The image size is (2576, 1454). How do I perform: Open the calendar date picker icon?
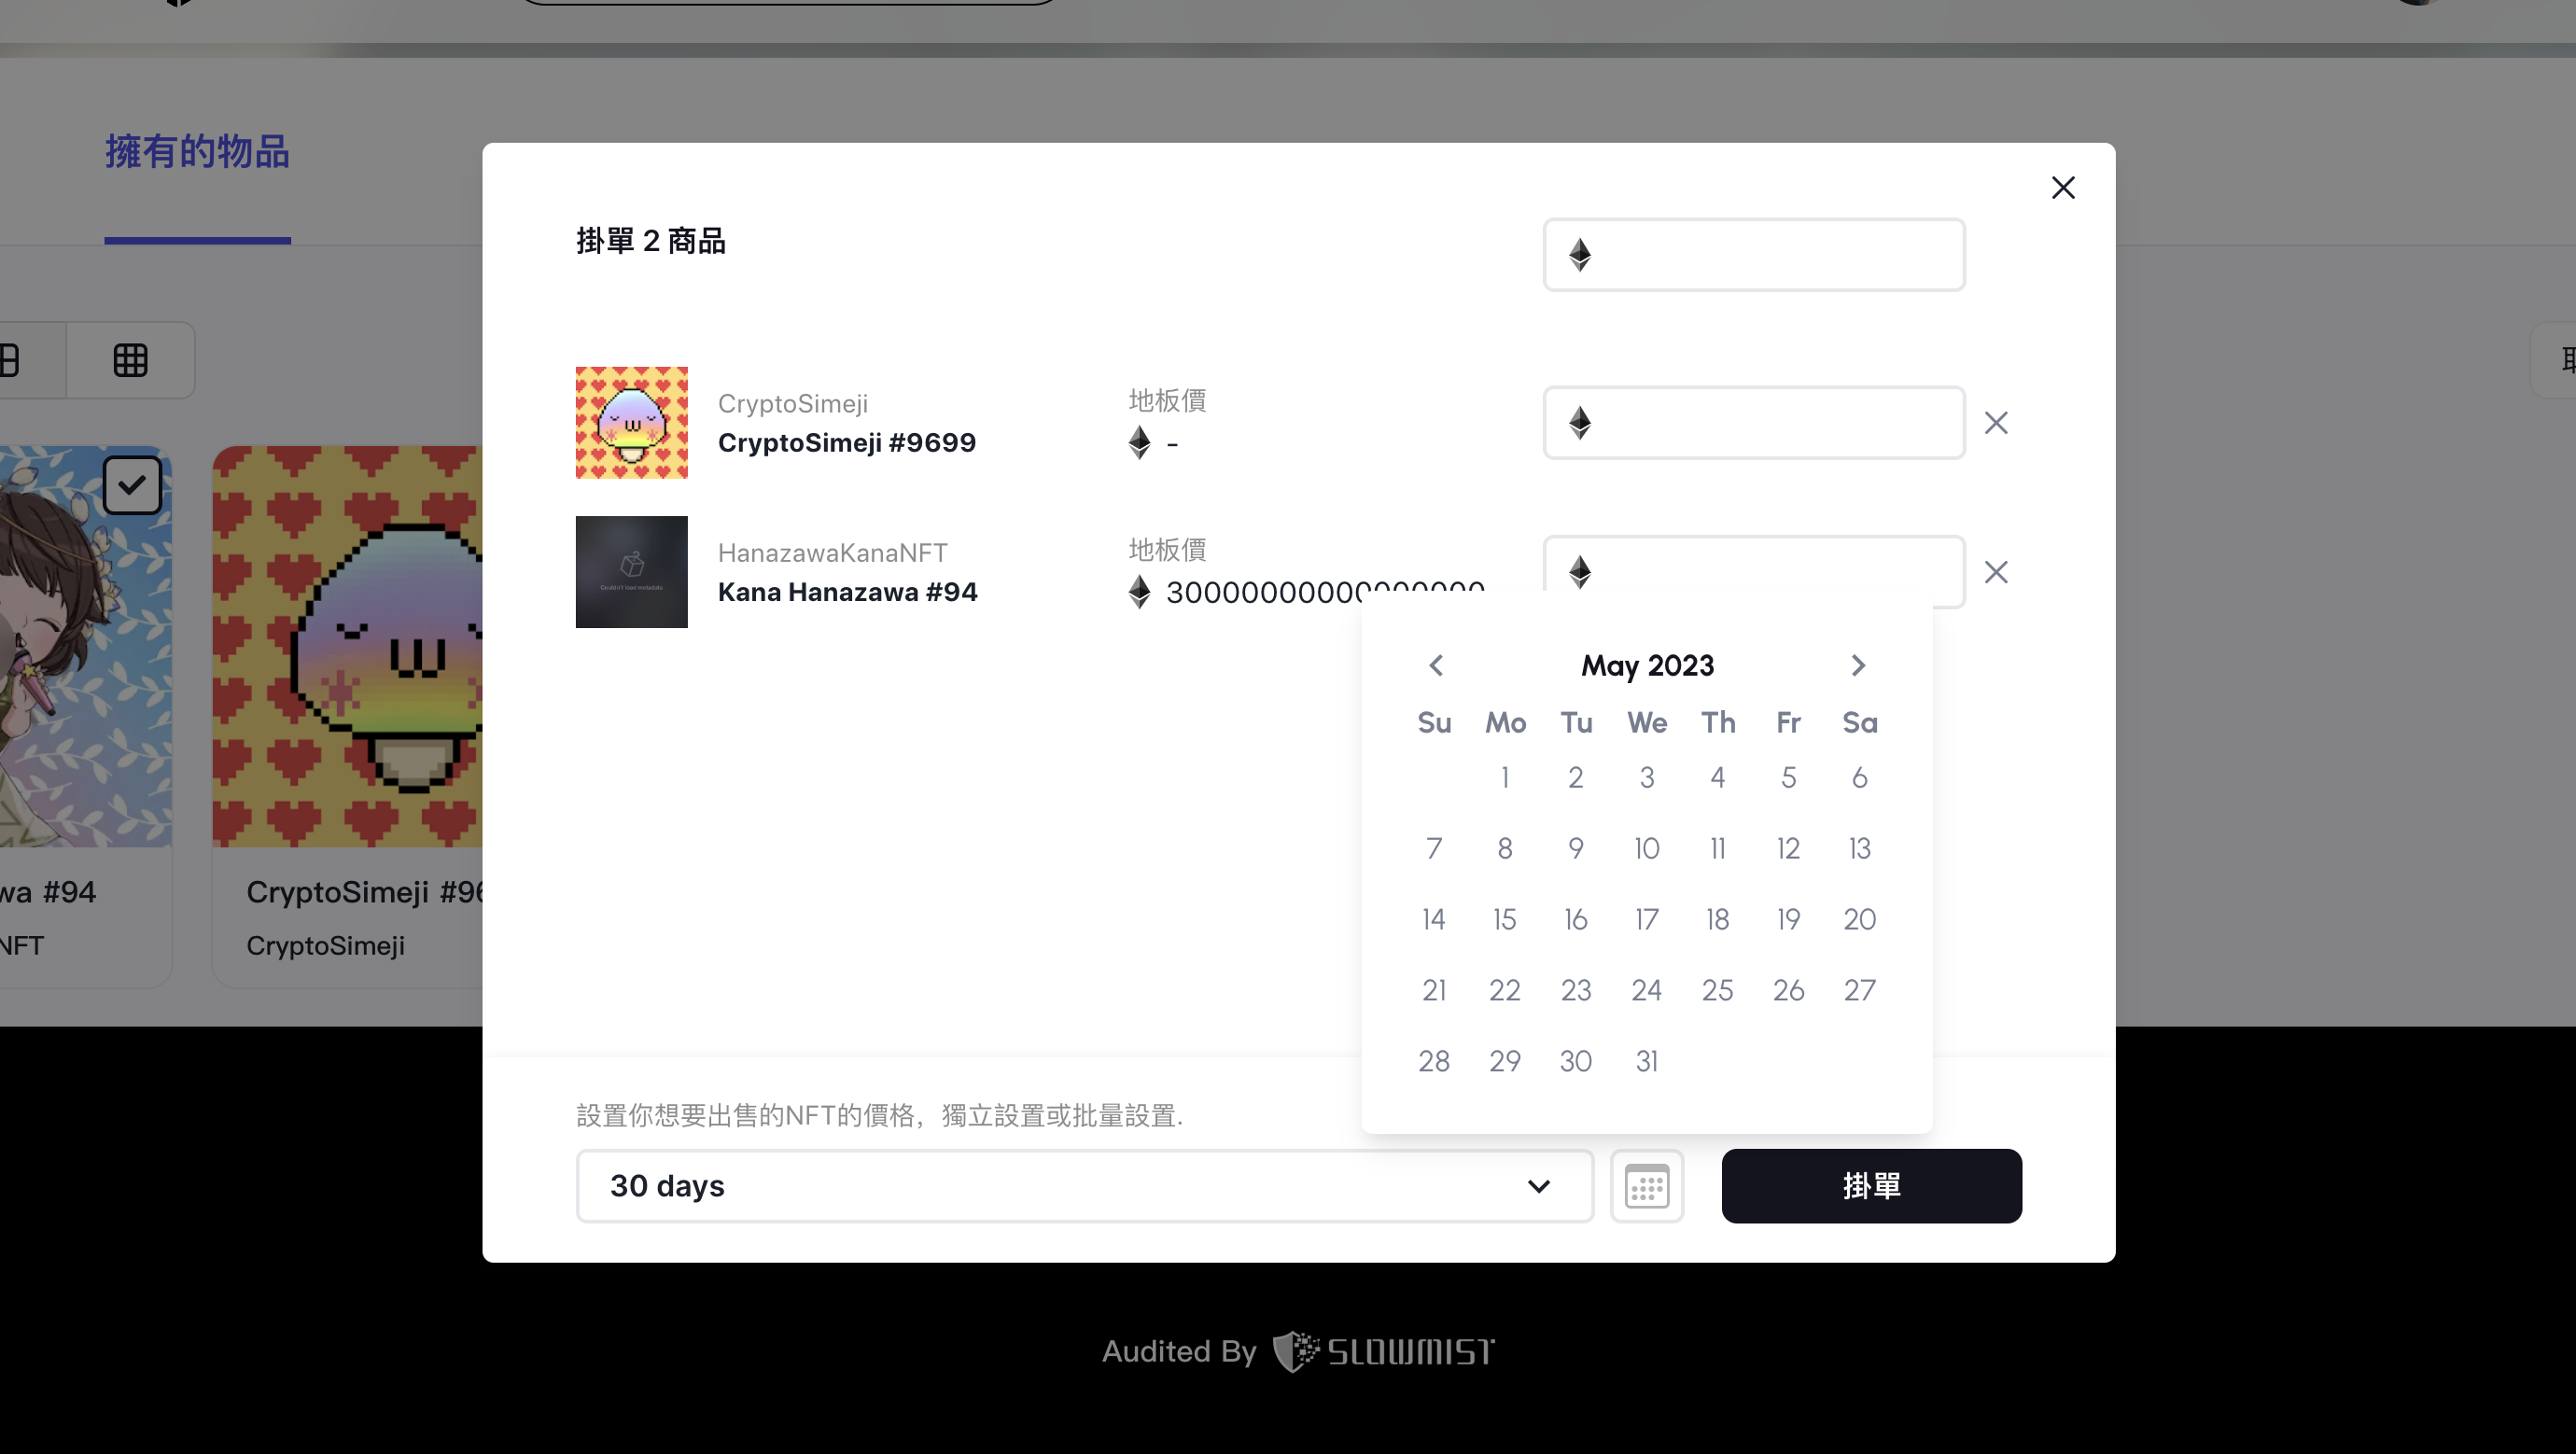[1647, 1186]
